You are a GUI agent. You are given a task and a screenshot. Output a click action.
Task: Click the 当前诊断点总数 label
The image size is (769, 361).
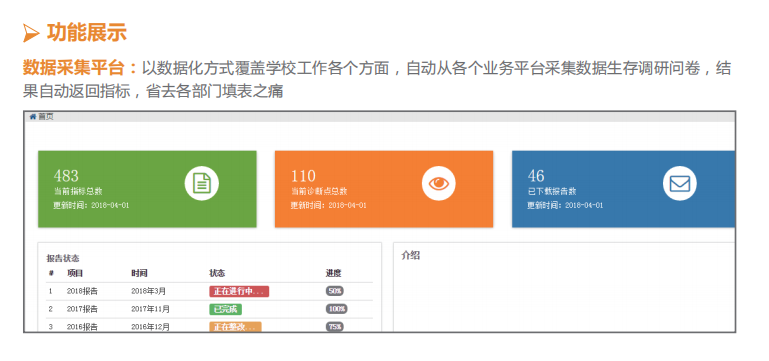(x=319, y=191)
